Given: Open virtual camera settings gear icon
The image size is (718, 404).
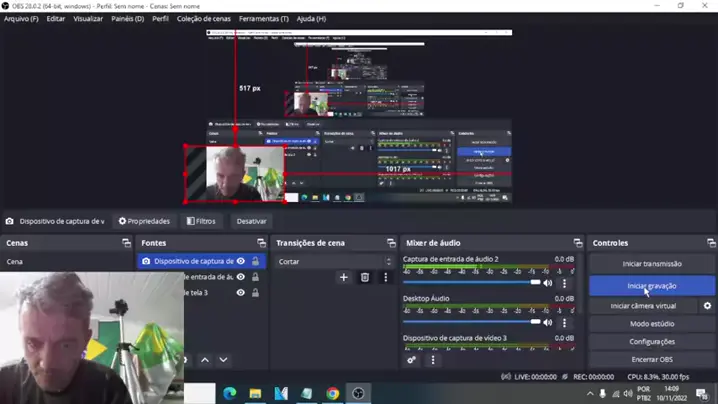Looking at the screenshot, I should 708,306.
